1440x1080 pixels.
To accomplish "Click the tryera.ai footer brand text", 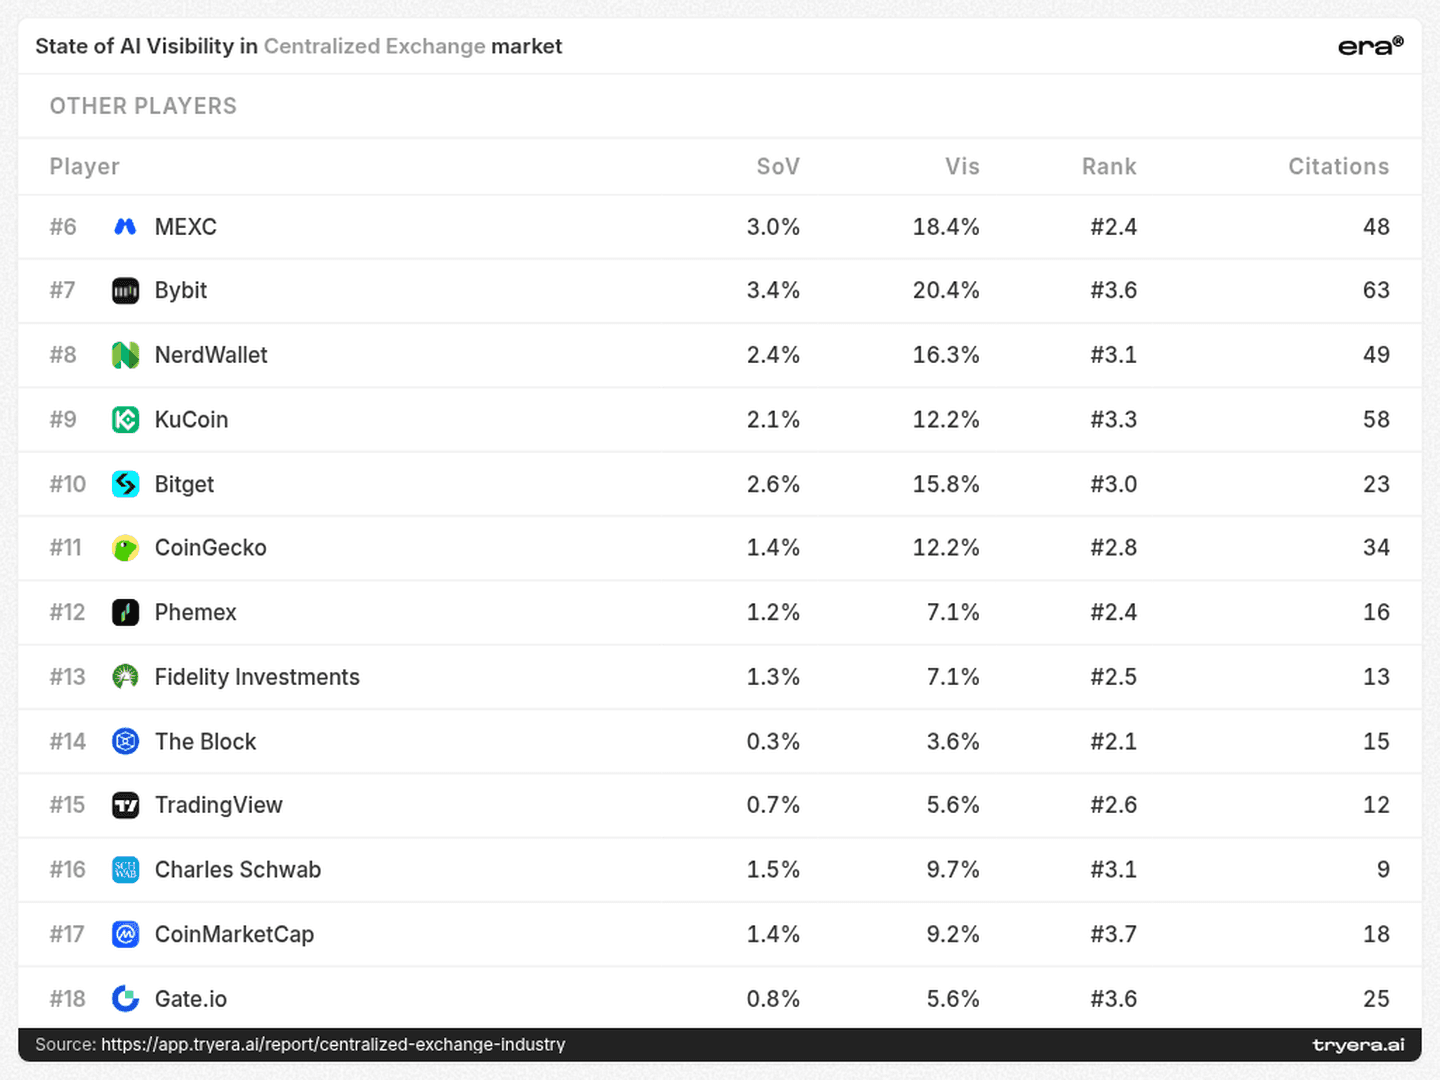I will coord(1358,1045).
